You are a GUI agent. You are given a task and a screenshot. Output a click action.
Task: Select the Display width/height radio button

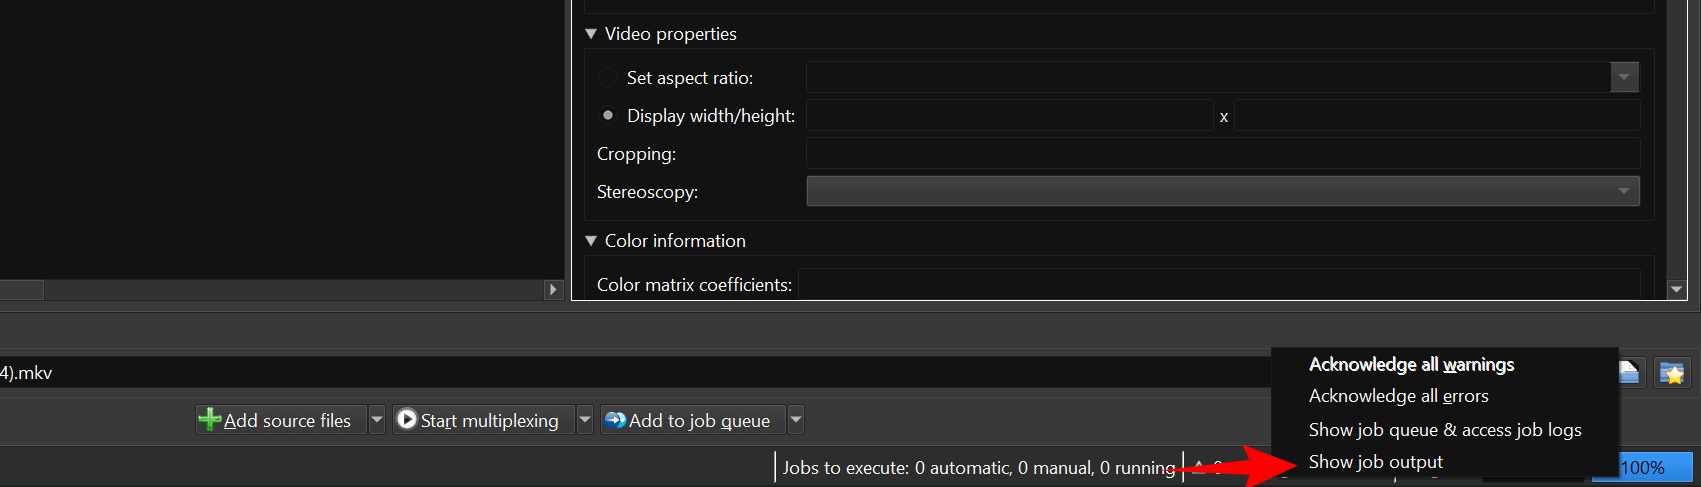click(607, 115)
